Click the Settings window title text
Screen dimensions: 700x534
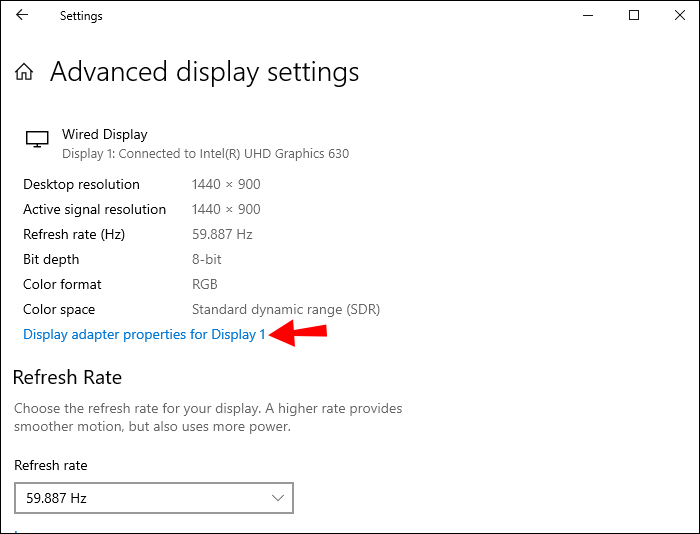[81, 16]
